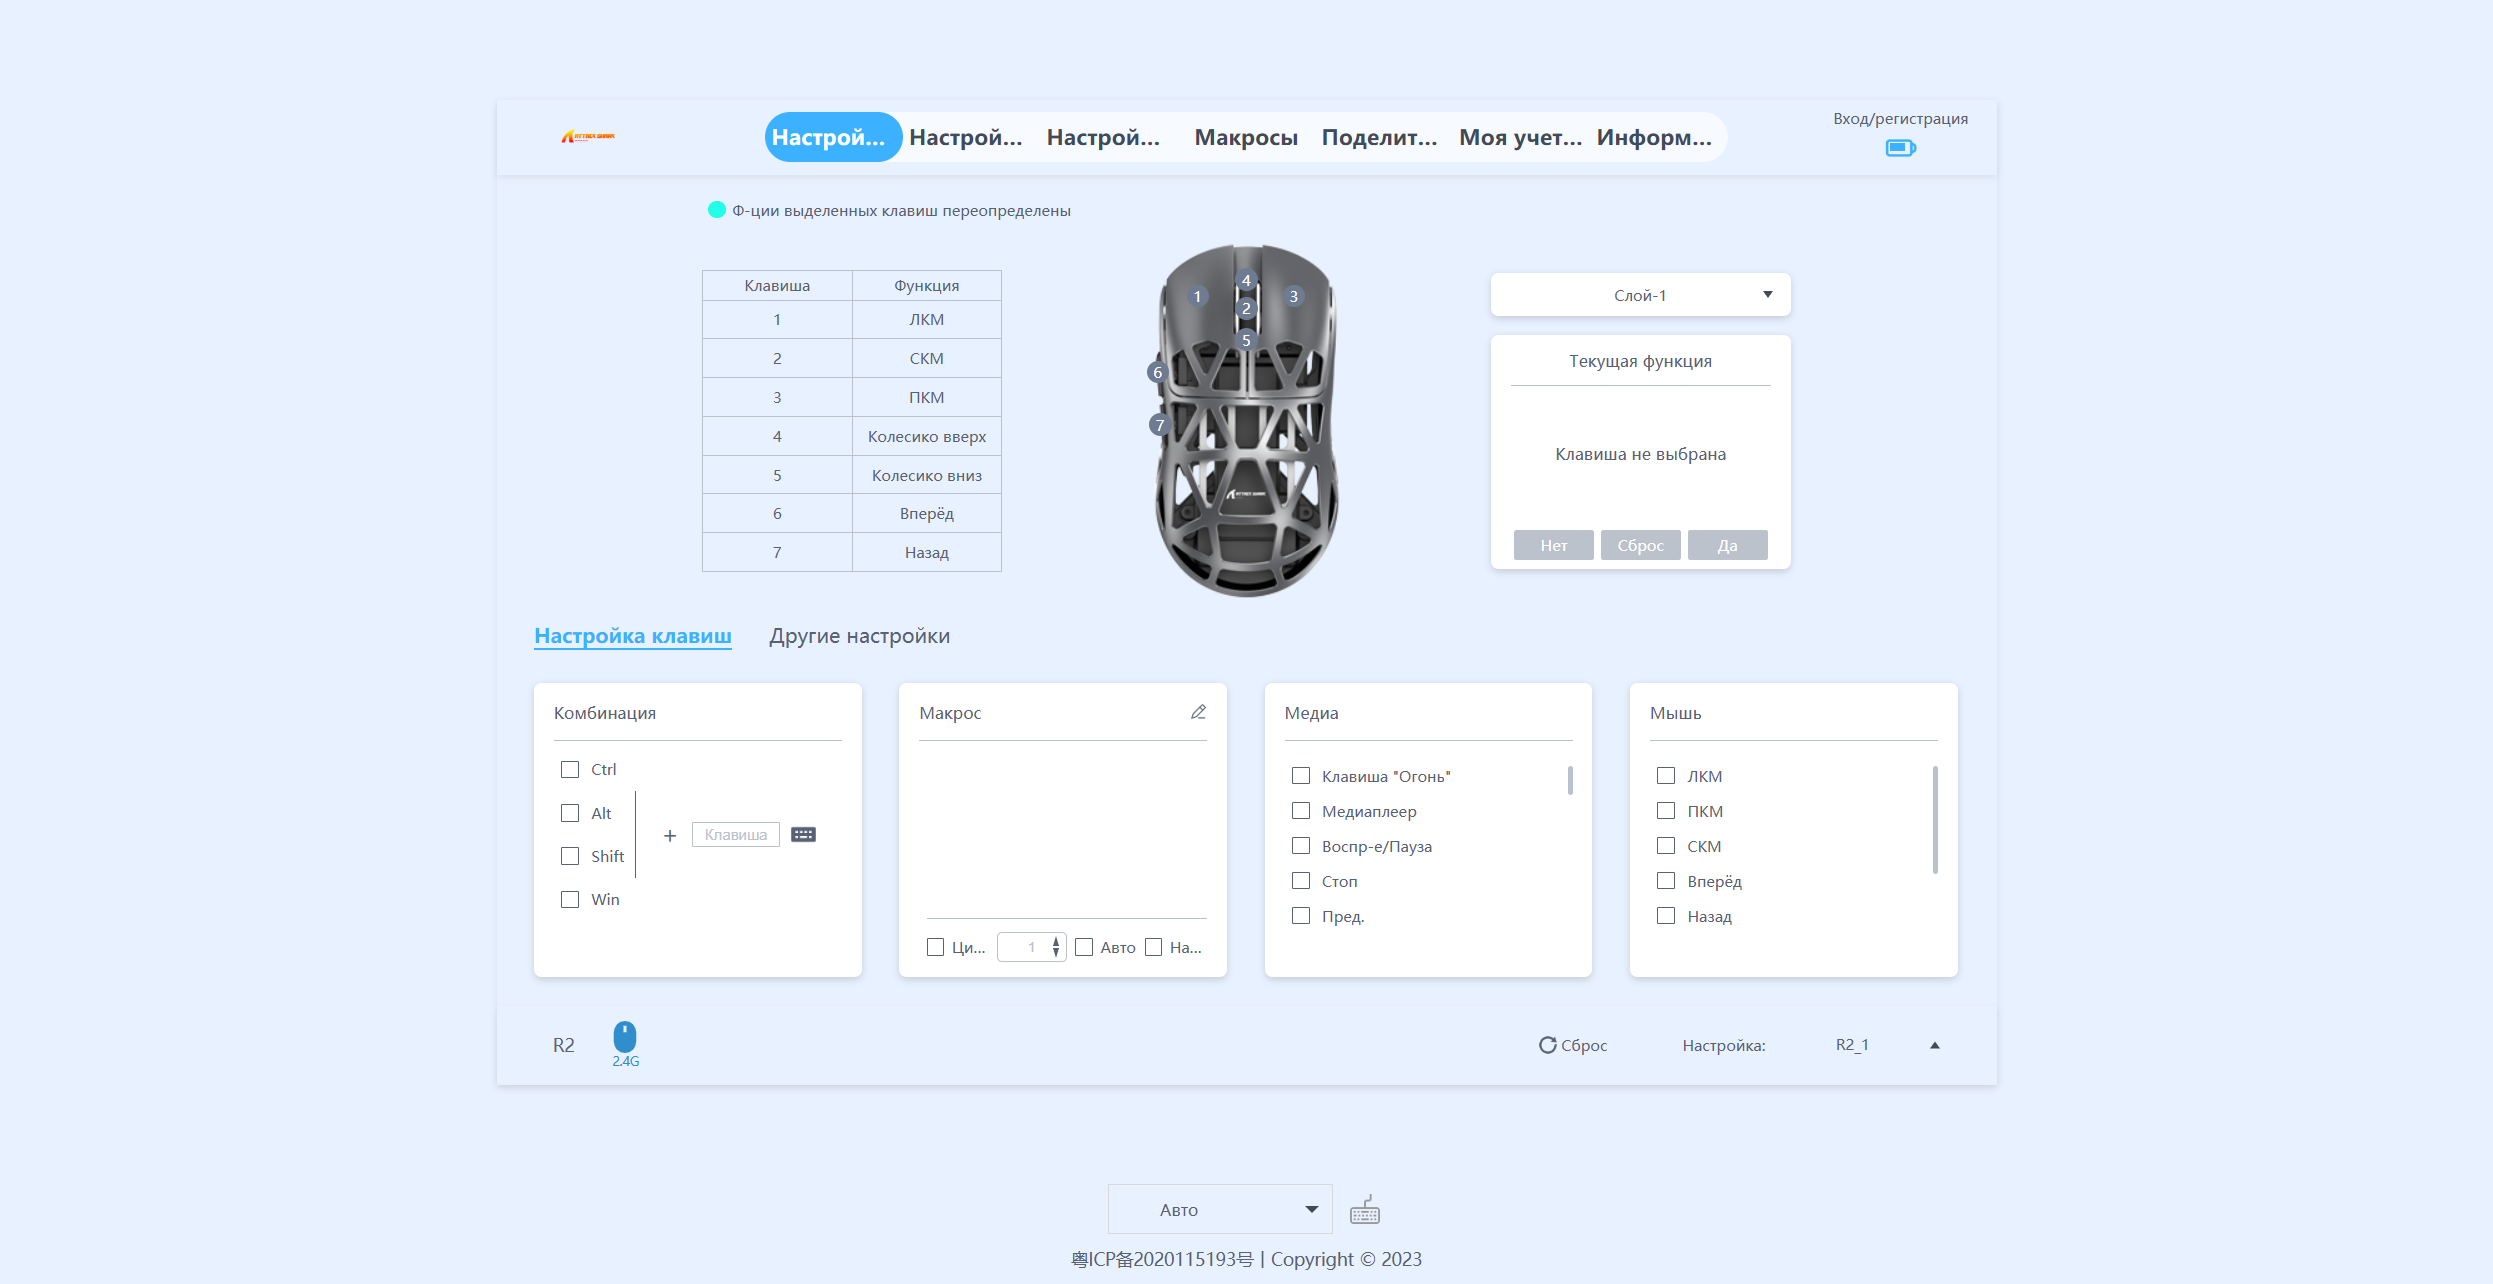The width and height of the screenshot is (2493, 1284).
Task: Click mouse button marker 1
Action: point(1197,297)
